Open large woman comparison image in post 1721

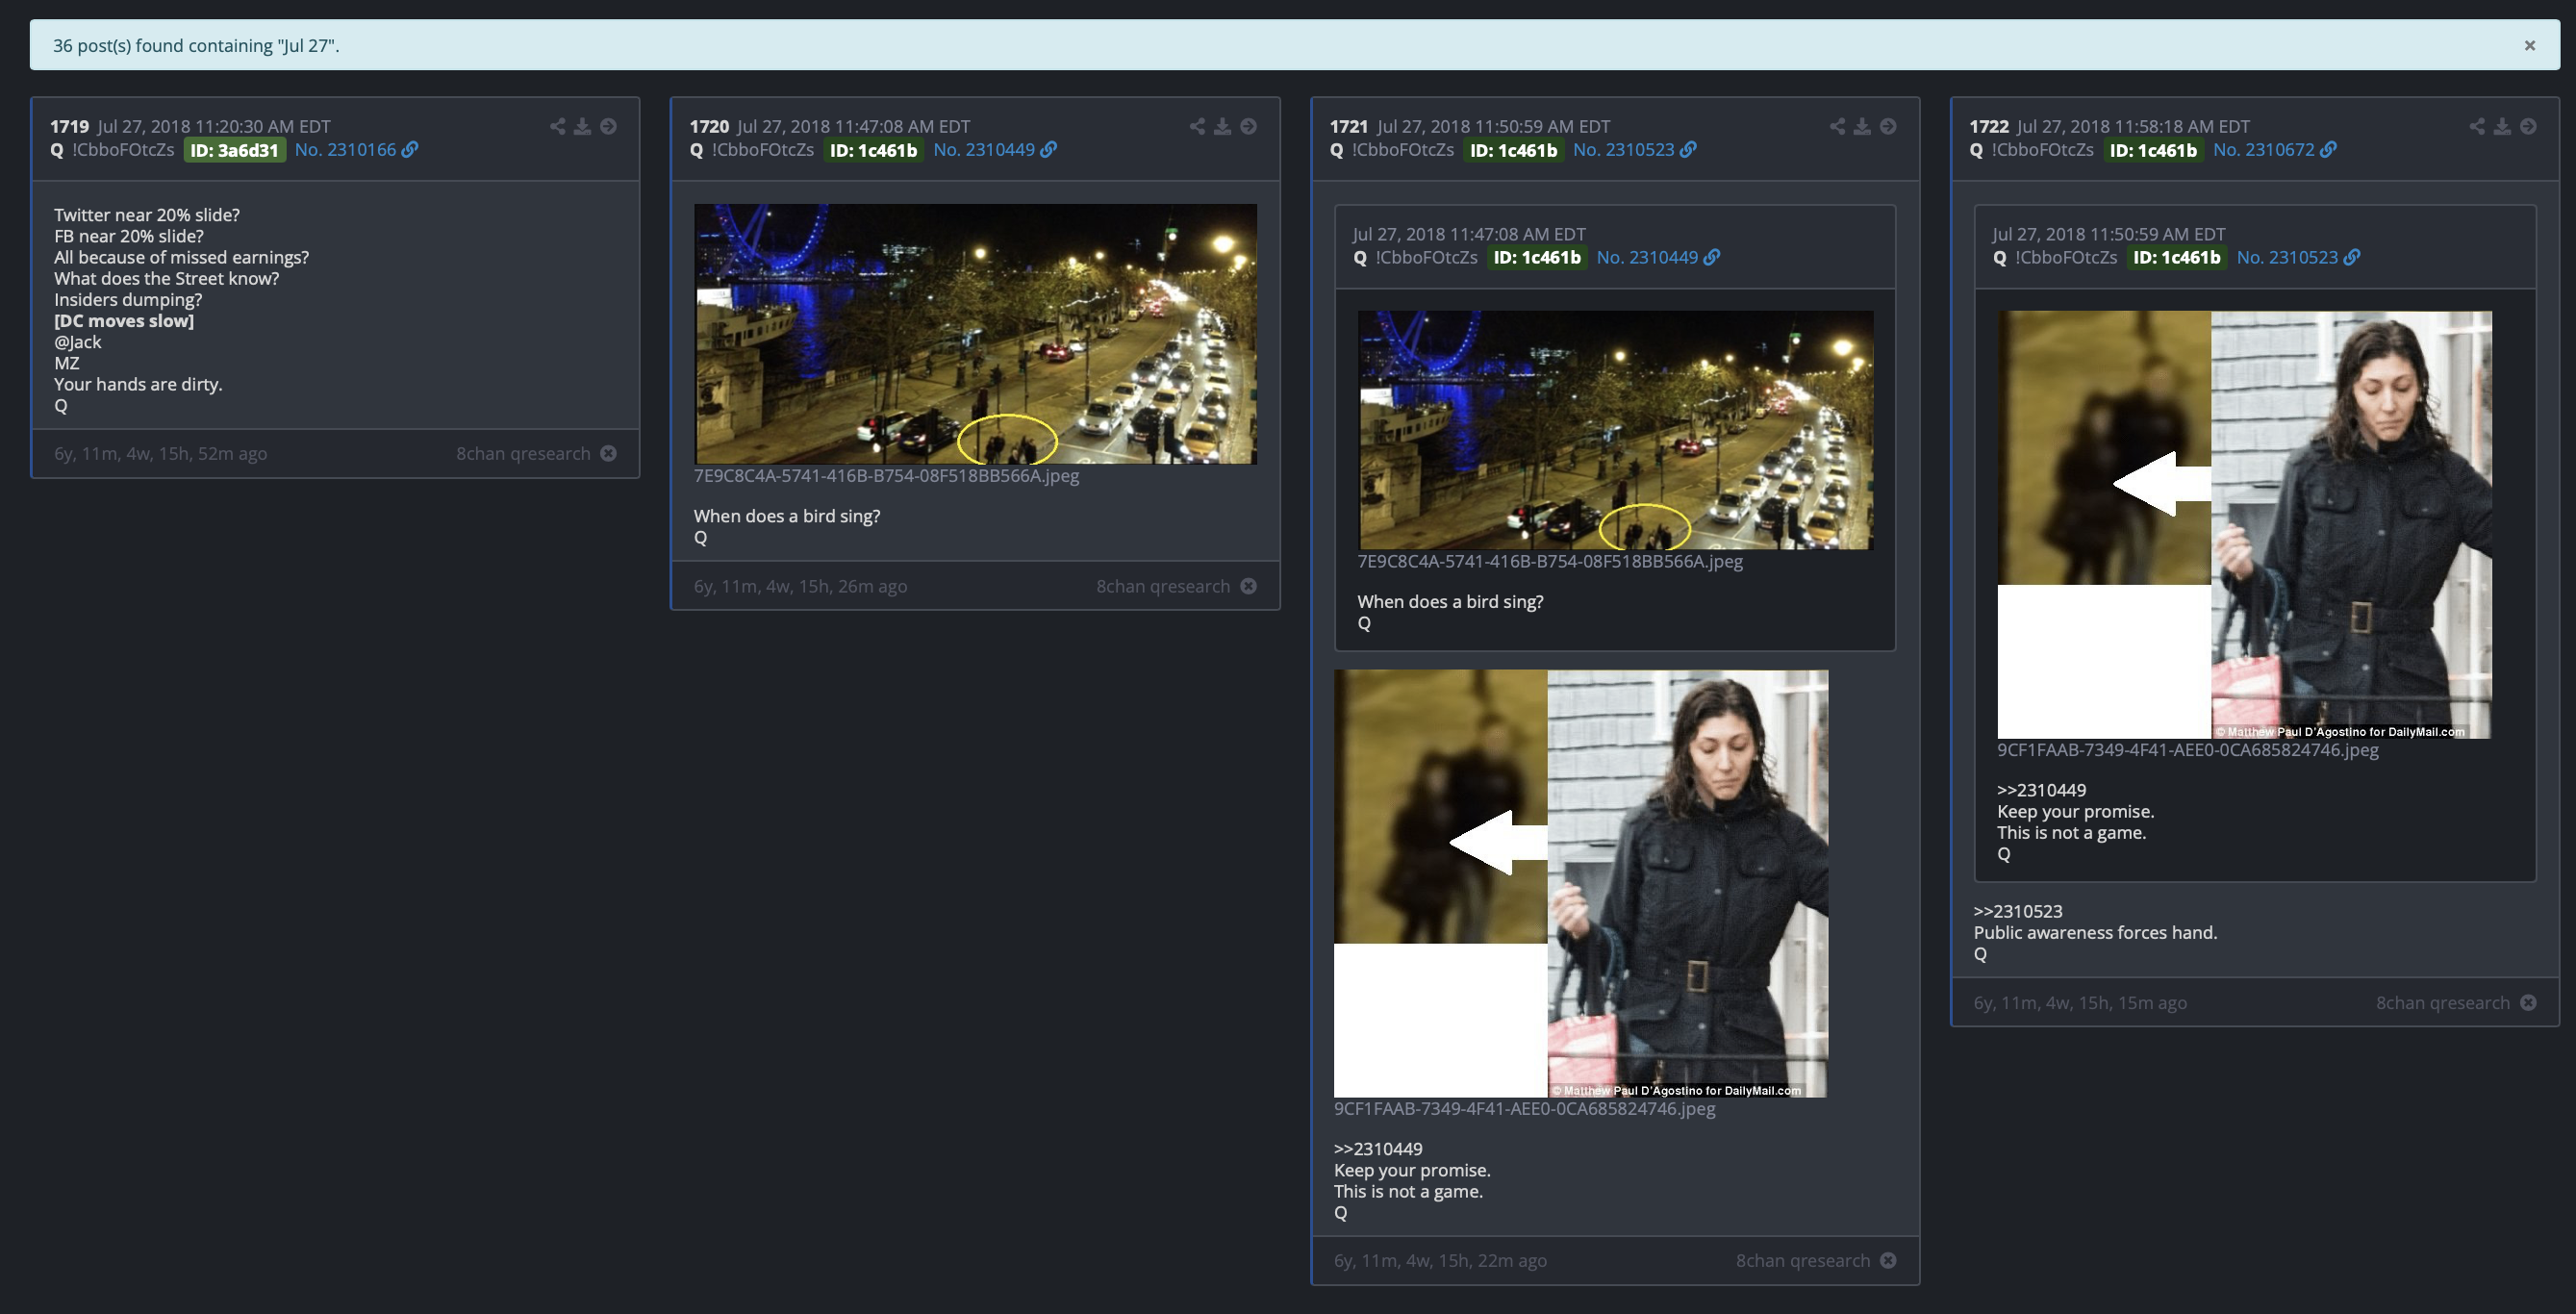1581,883
